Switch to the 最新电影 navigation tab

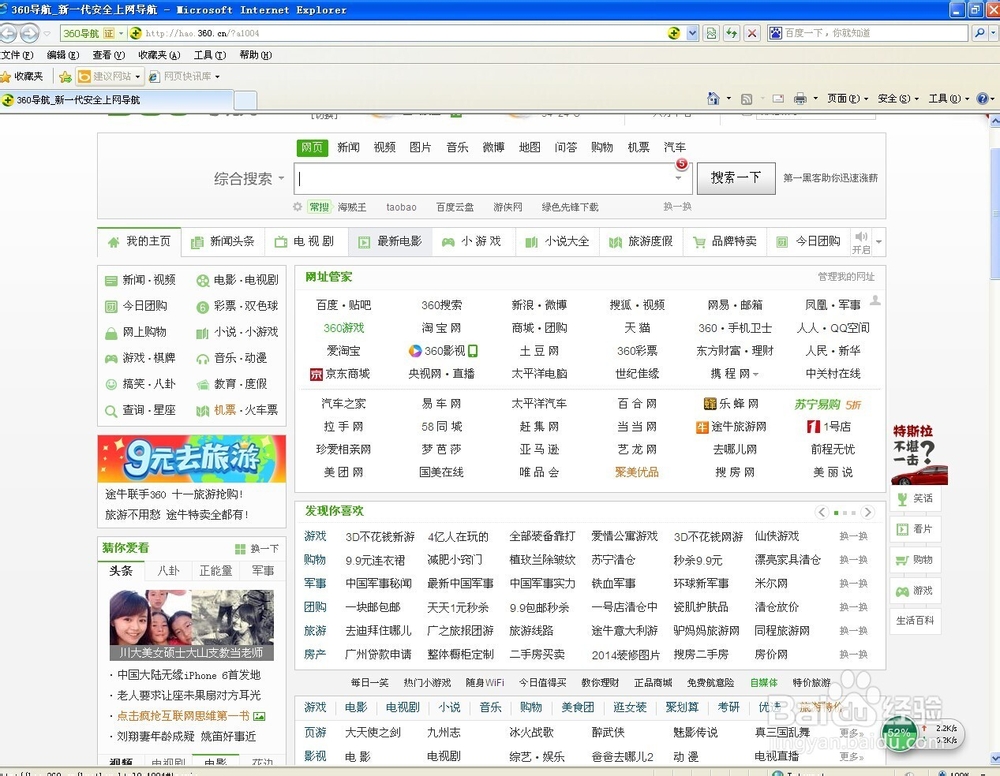click(x=391, y=242)
